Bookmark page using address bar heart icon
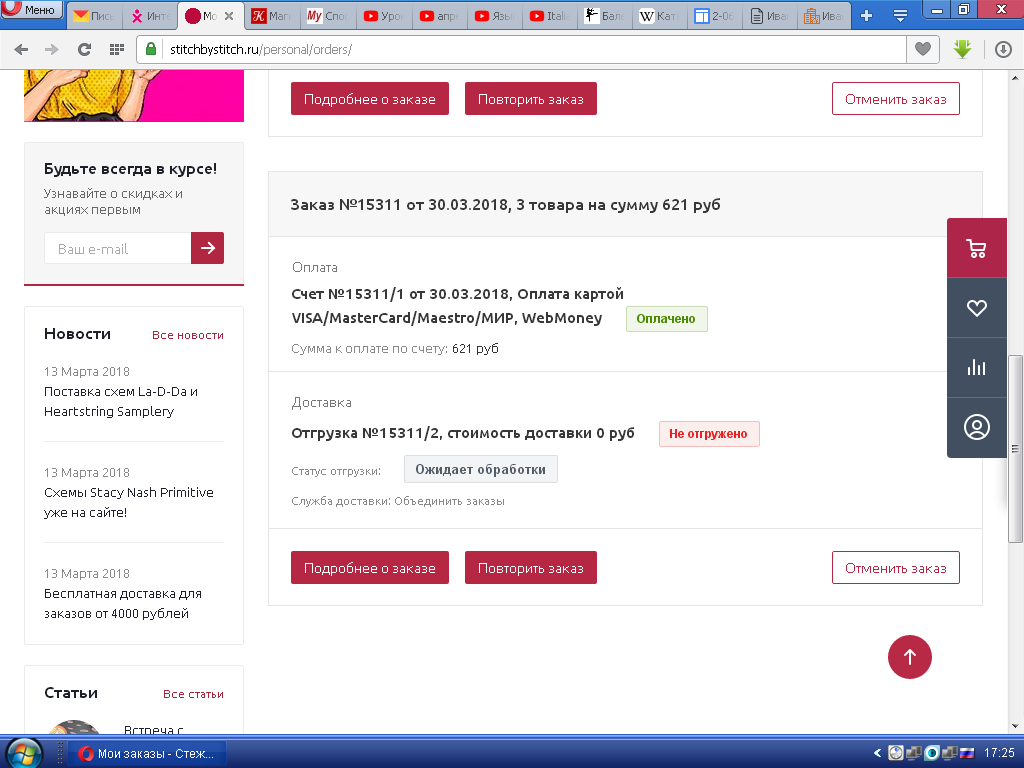This screenshot has width=1024, height=768. [x=922, y=49]
